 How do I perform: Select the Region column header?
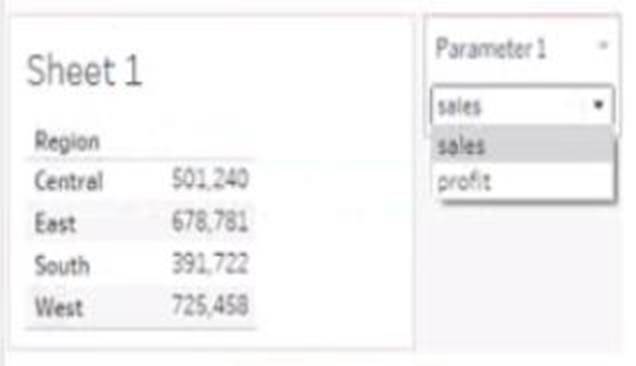click(67, 141)
